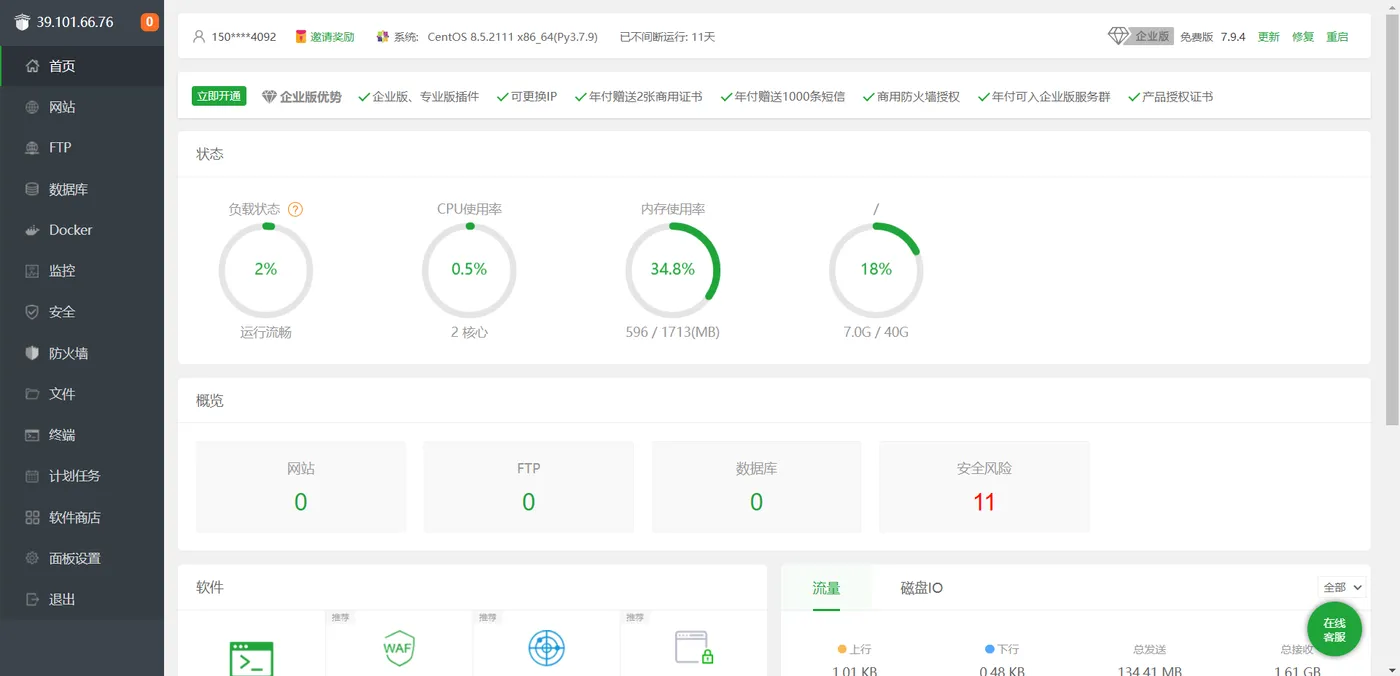The image size is (1400, 676).
Task: Click the 596 / 1713(MB) memory text
Action: (x=673, y=332)
